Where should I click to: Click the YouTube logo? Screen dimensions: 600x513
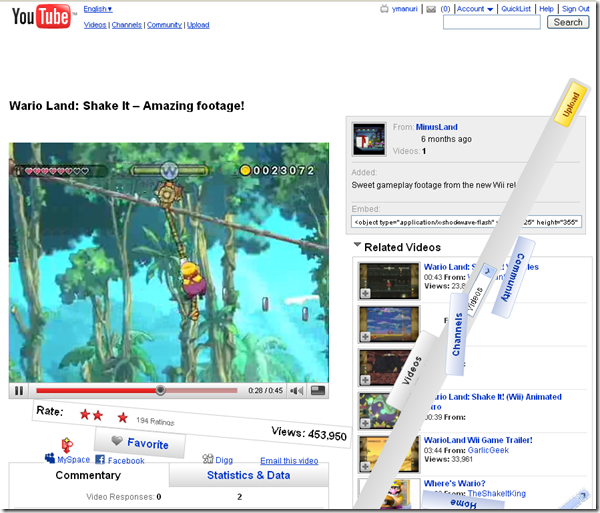[x=41, y=16]
